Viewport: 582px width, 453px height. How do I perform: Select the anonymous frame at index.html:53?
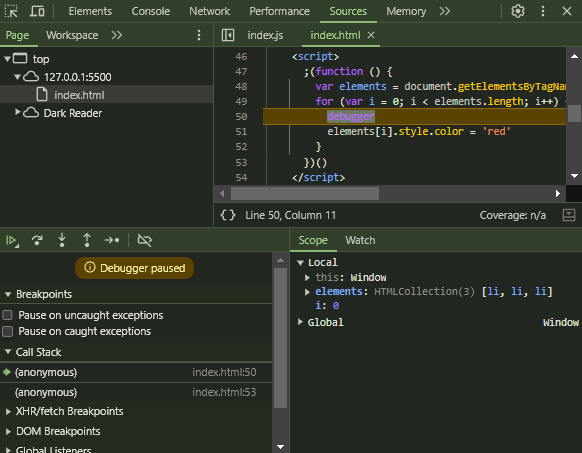click(x=136, y=392)
